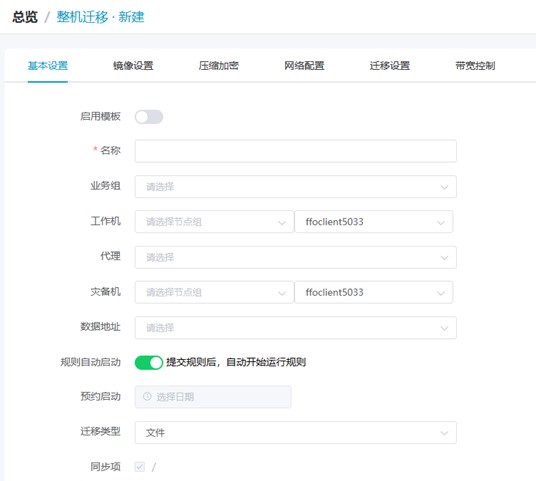Switch to the 压缩加密 tab

(219, 66)
